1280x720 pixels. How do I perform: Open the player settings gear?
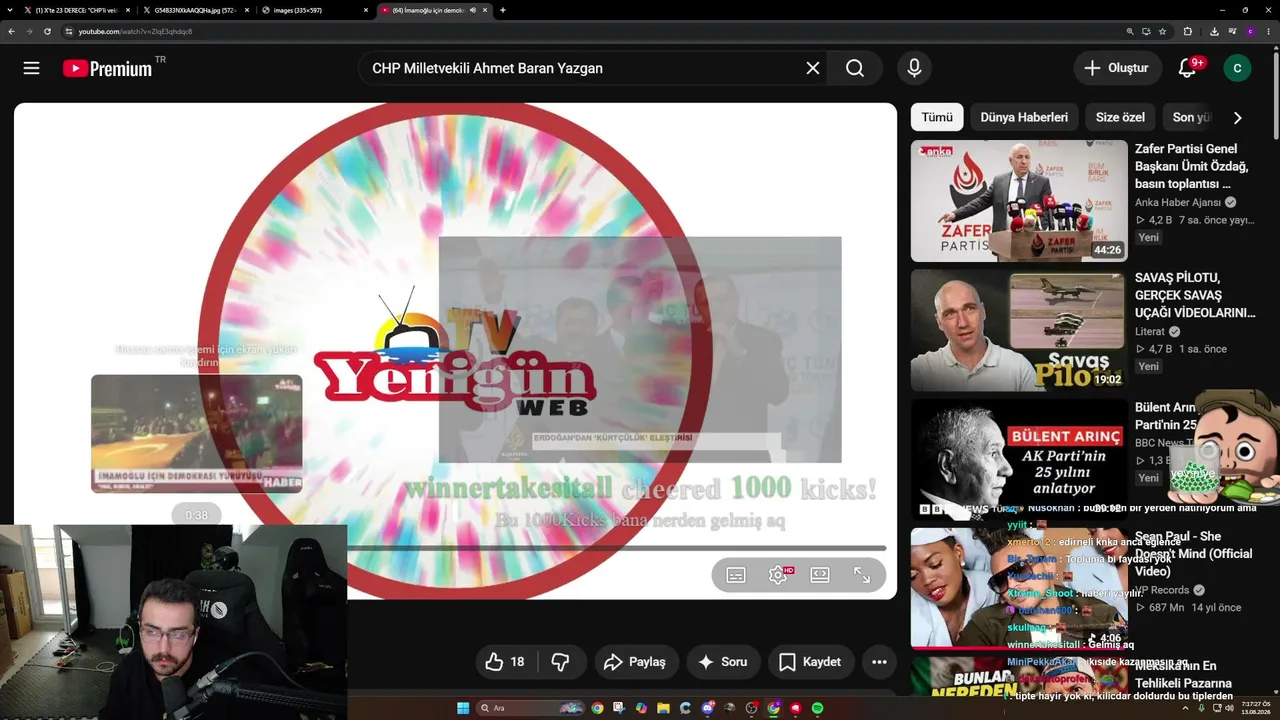point(778,575)
